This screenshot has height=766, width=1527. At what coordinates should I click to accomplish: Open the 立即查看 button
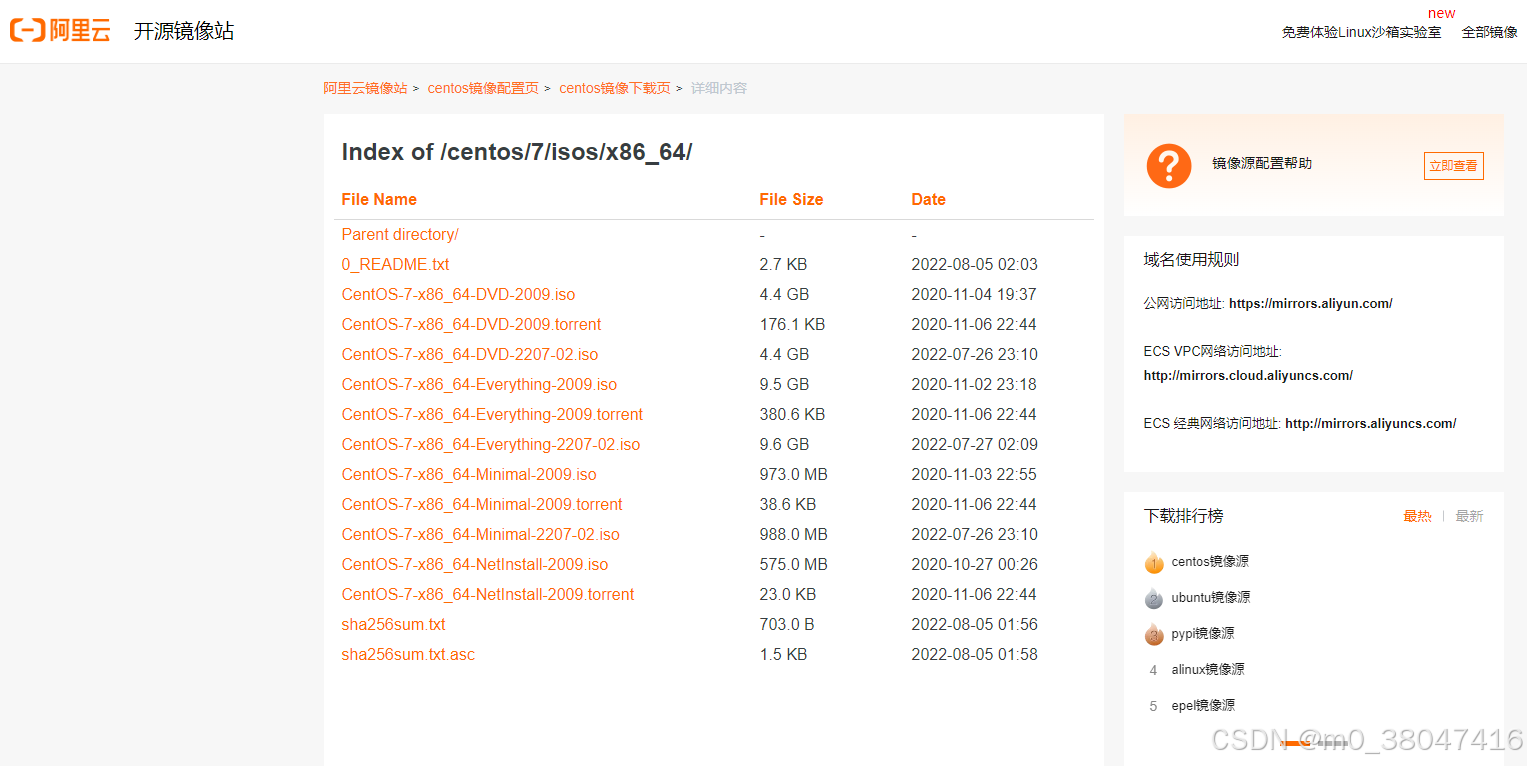pos(1453,166)
